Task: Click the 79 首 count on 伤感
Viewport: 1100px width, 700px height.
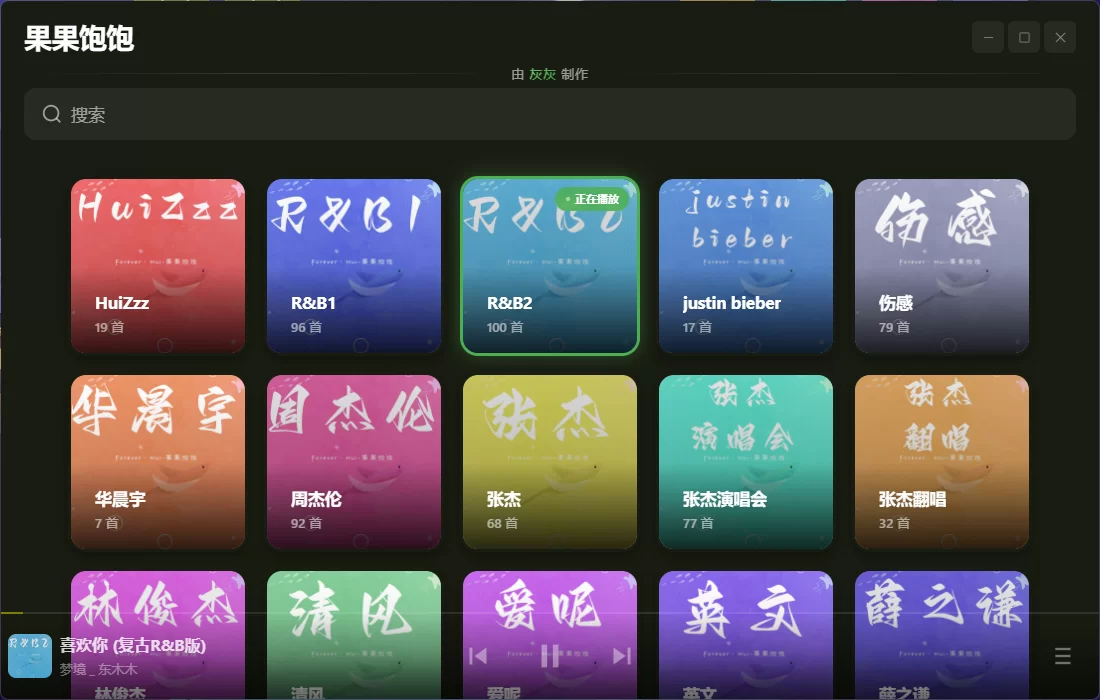Action: tap(894, 327)
